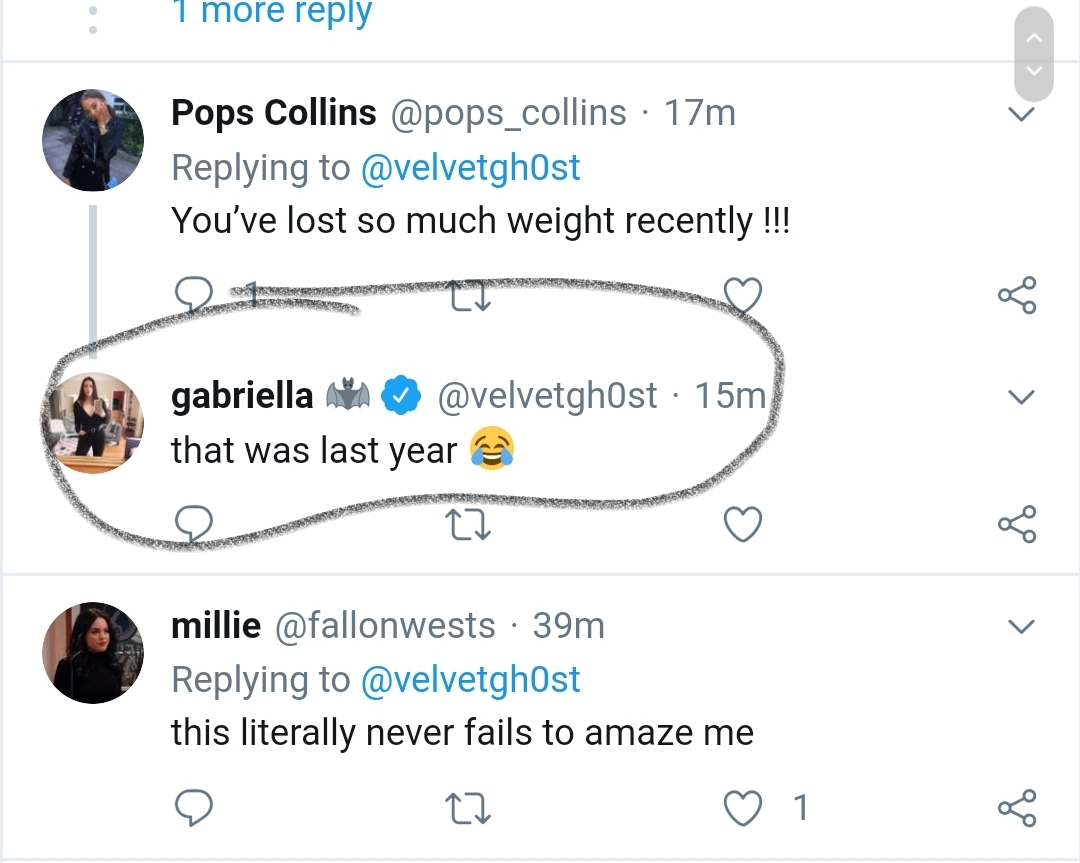This screenshot has height=863, width=1080.
Task: Reply to millie's tweet
Action: coord(194,808)
